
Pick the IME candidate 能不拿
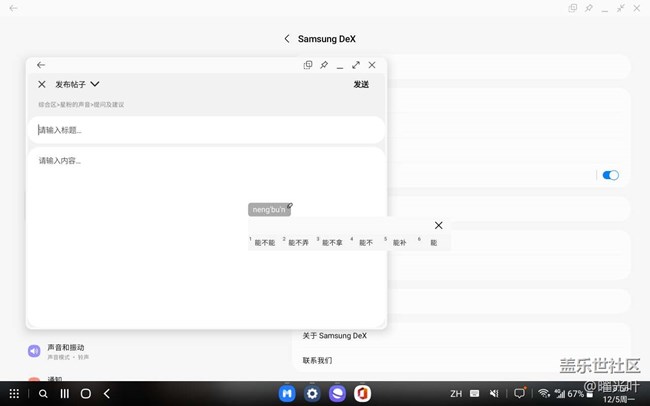[332, 242]
